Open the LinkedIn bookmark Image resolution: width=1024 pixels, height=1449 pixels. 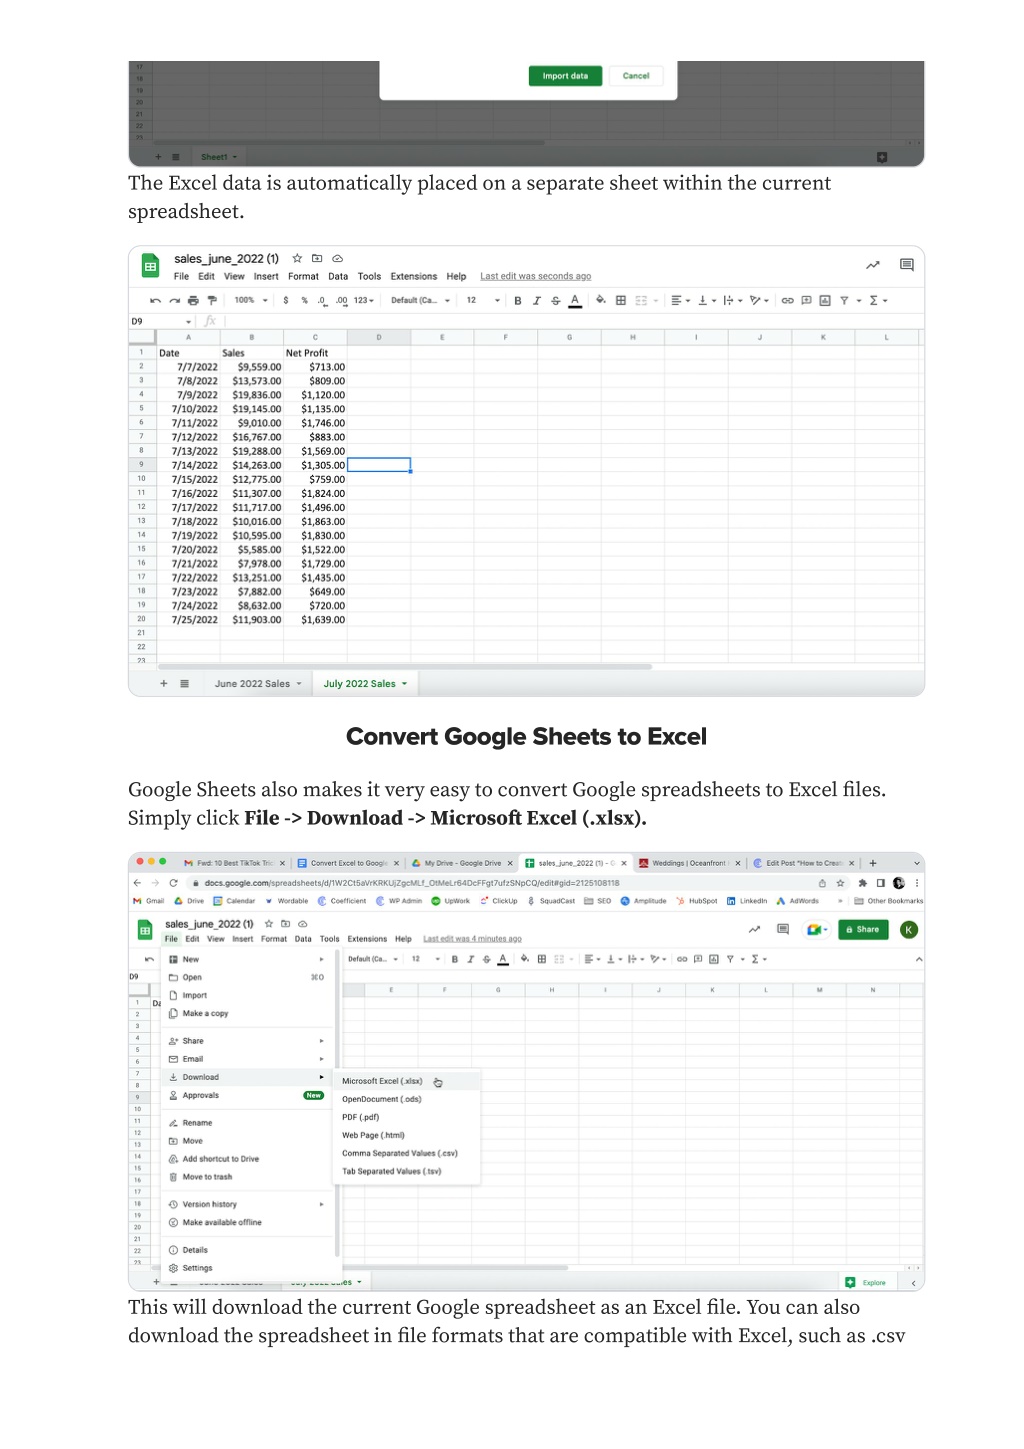tap(747, 901)
